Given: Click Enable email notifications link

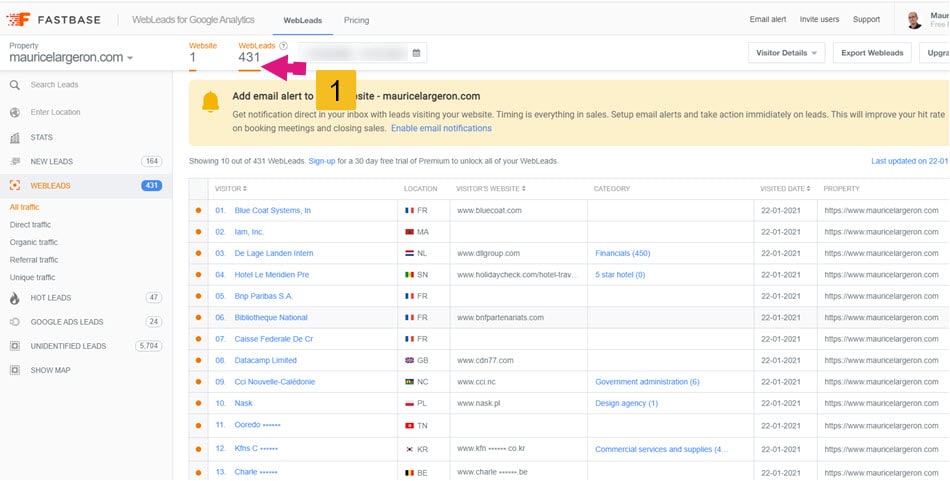Looking at the screenshot, I should click(441, 128).
